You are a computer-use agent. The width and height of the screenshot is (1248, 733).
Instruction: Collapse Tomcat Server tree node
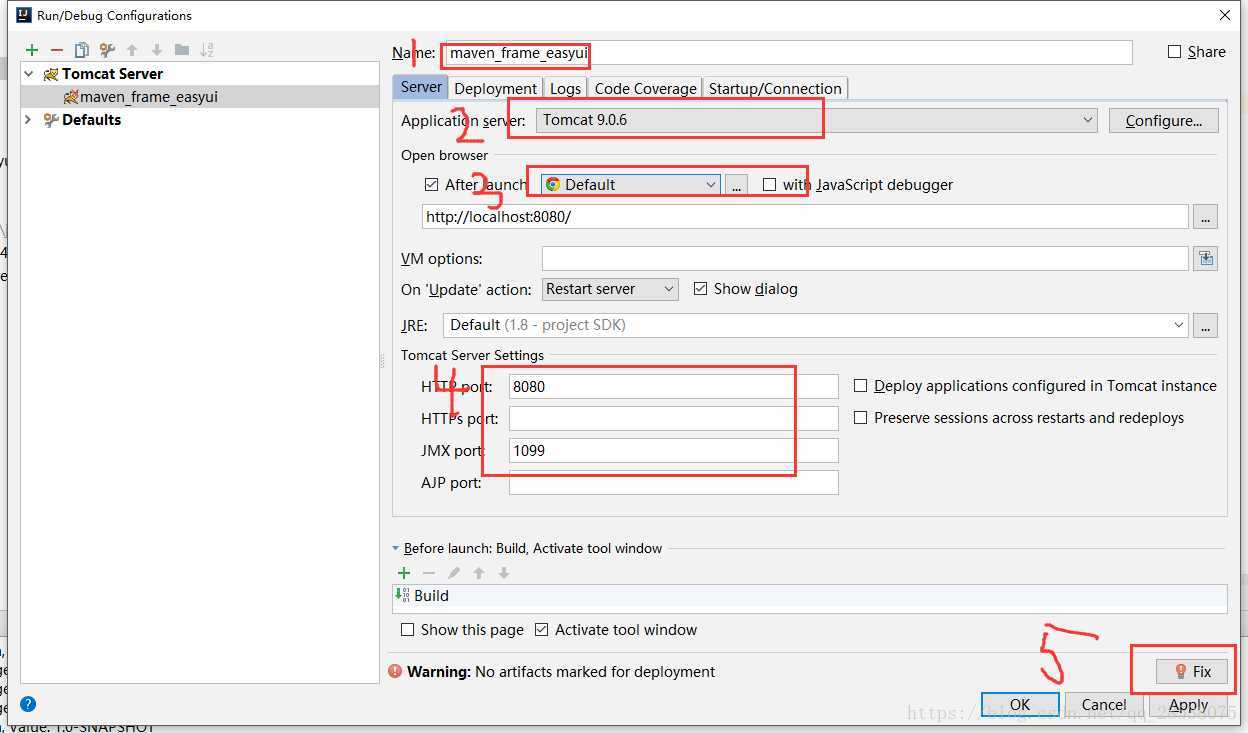point(29,74)
